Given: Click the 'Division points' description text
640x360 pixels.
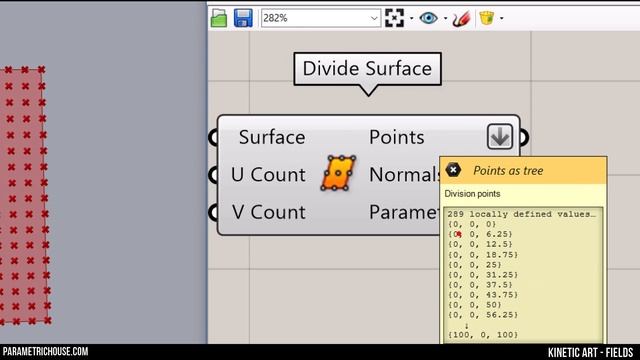Looking at the screenshot, I should point(472,194).
